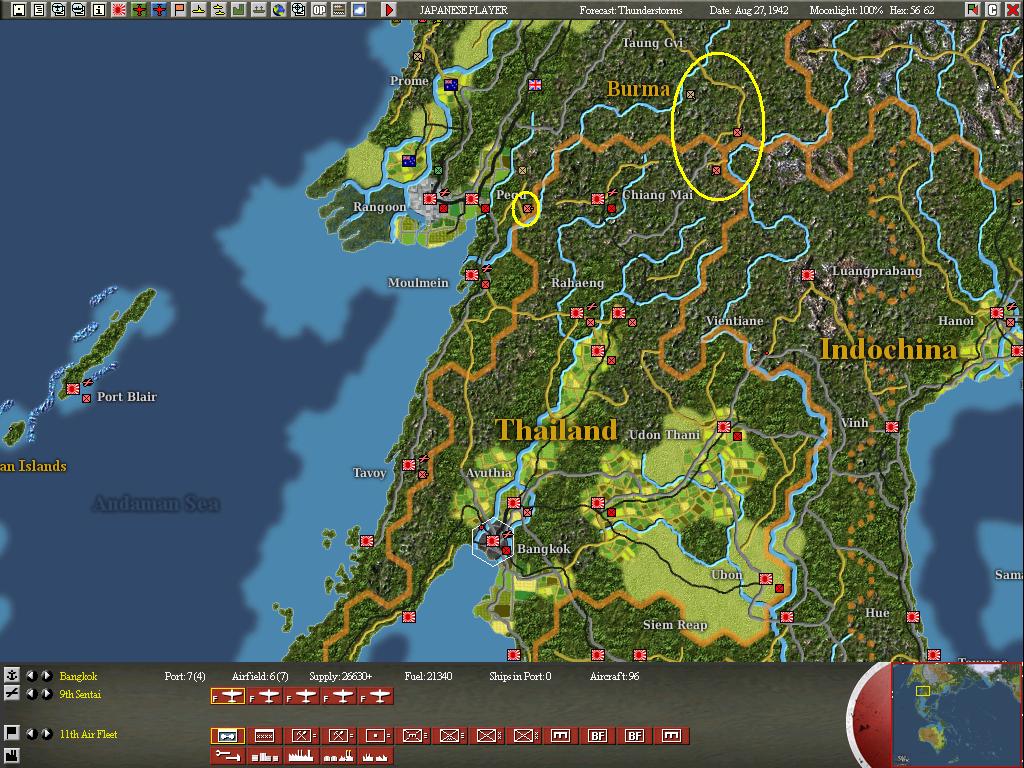The image size is (1024, 768).
Task: Select the single-dot unit icon in land units row
Action: coord(376,736)
